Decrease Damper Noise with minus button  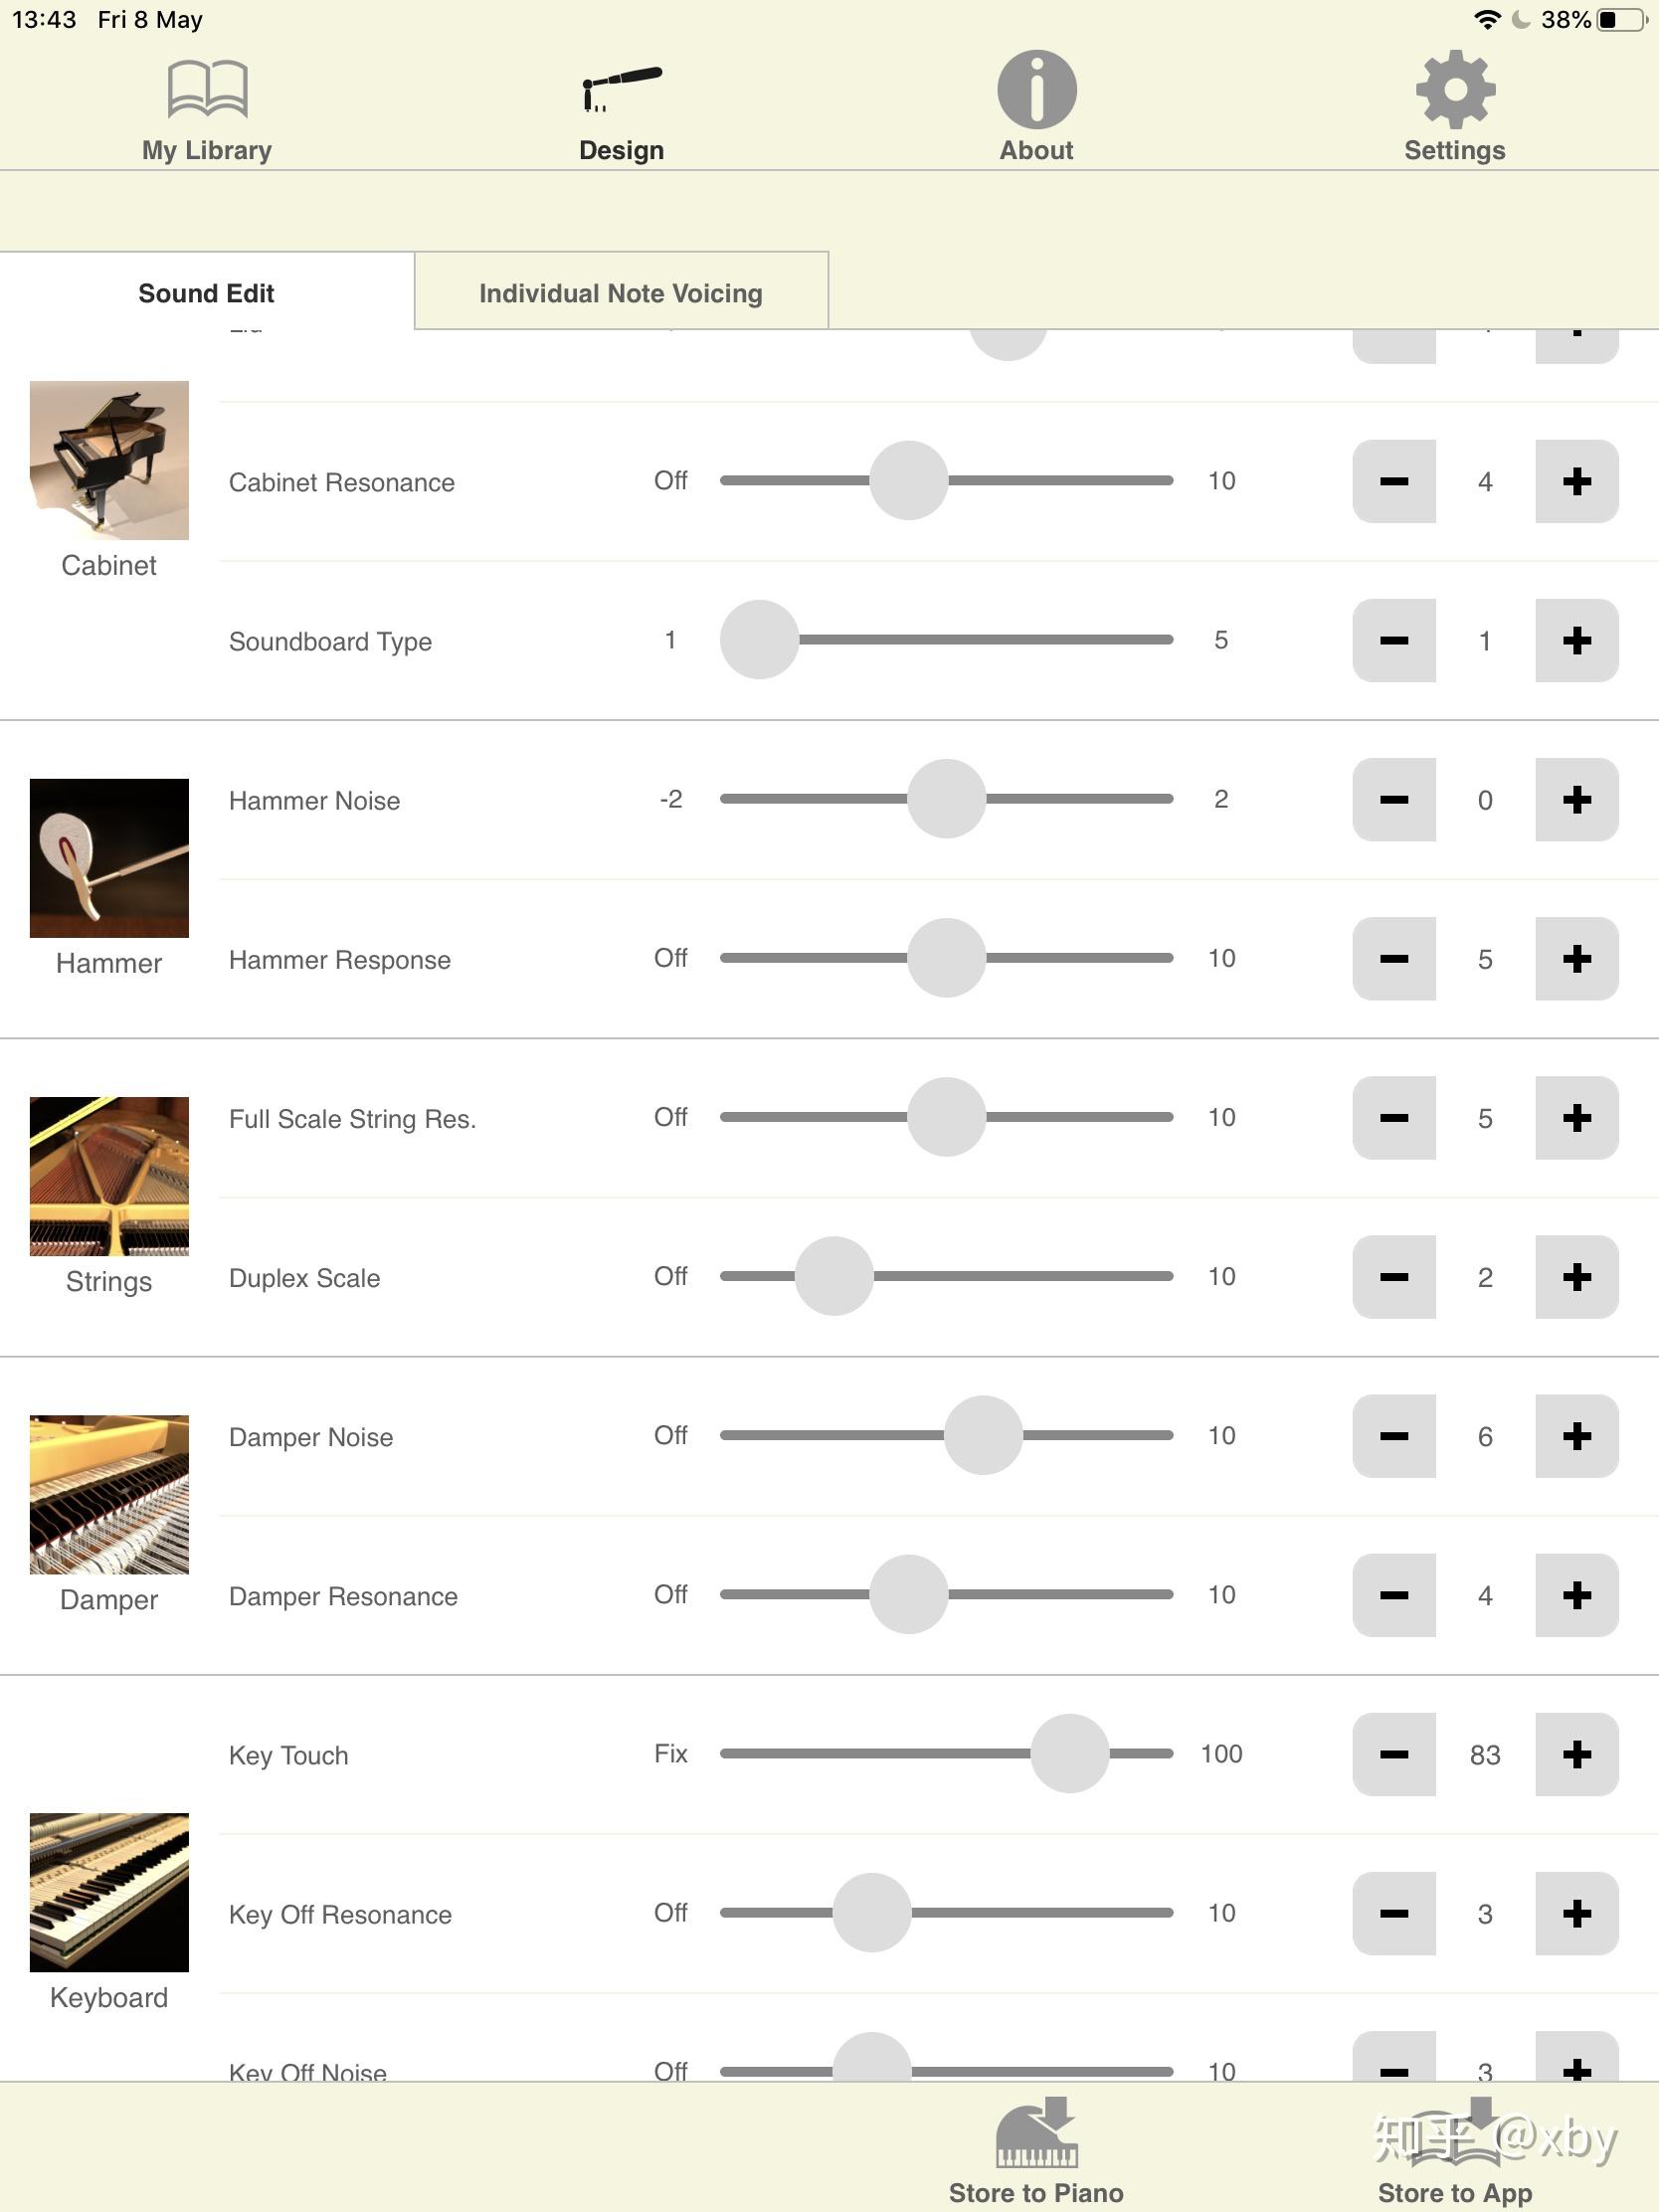click(1394, 1435)
